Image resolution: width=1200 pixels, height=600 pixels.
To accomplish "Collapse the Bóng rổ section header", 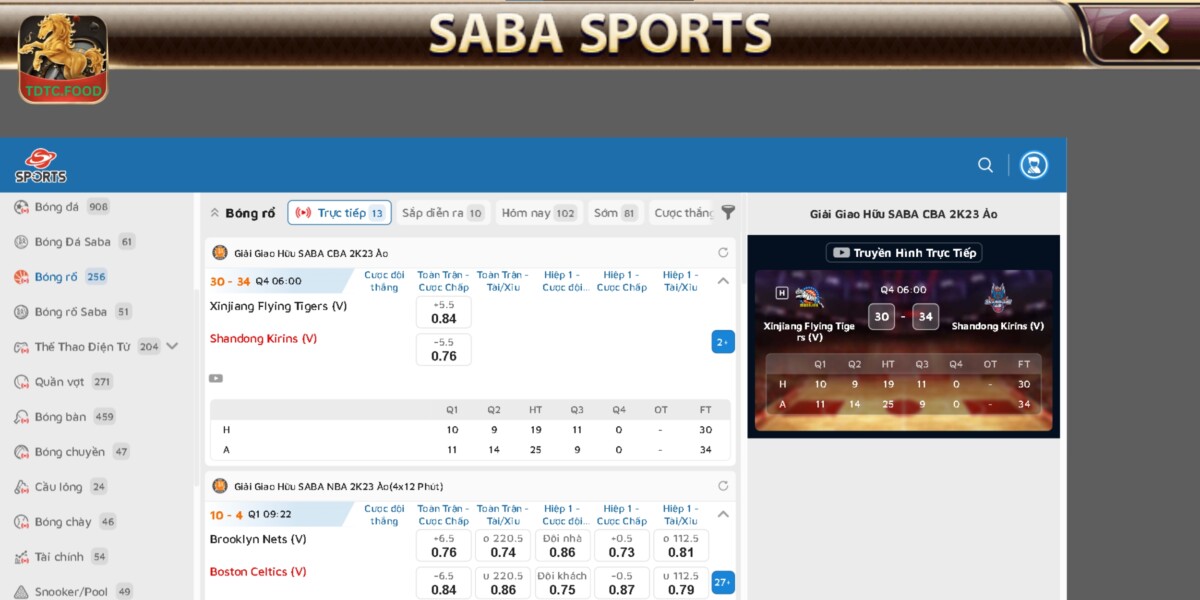I will (215, 213).
